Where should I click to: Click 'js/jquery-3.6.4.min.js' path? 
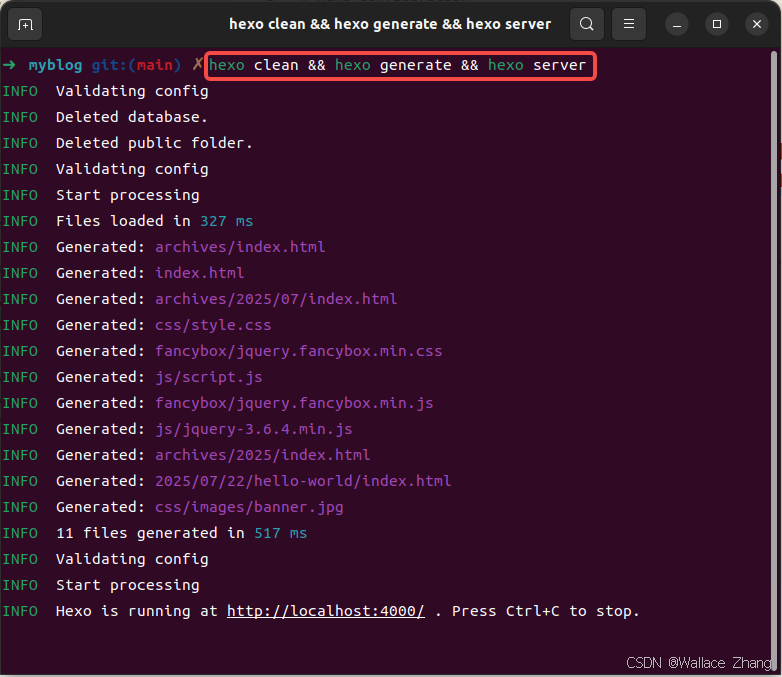pos(253,429)
